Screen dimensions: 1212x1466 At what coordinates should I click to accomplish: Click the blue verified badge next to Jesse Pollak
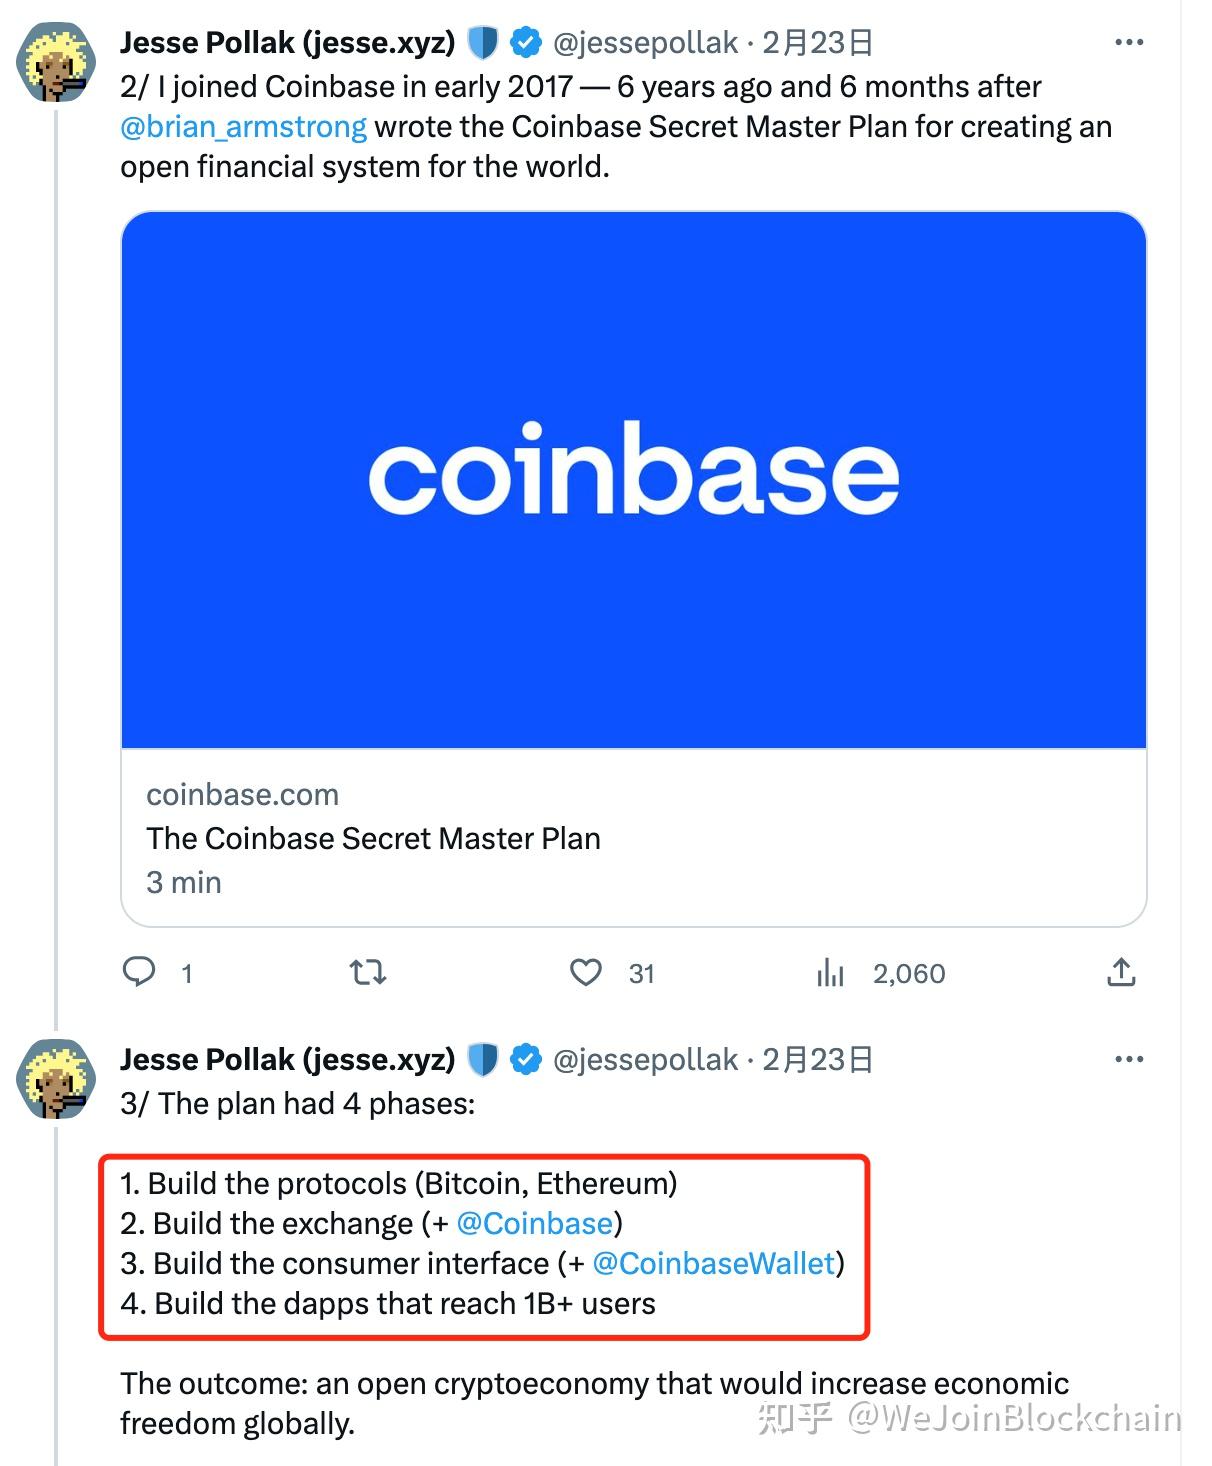click(523, 41)
